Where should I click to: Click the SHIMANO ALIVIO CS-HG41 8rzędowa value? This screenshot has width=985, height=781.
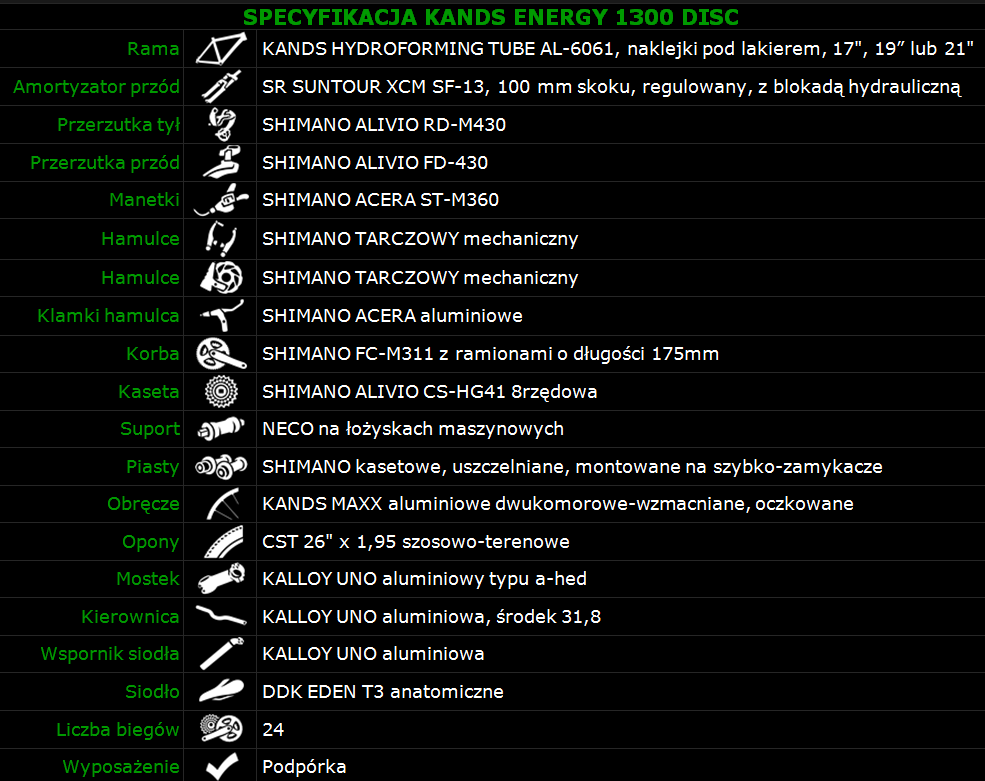pyautogui.click(x=429, y=392)
